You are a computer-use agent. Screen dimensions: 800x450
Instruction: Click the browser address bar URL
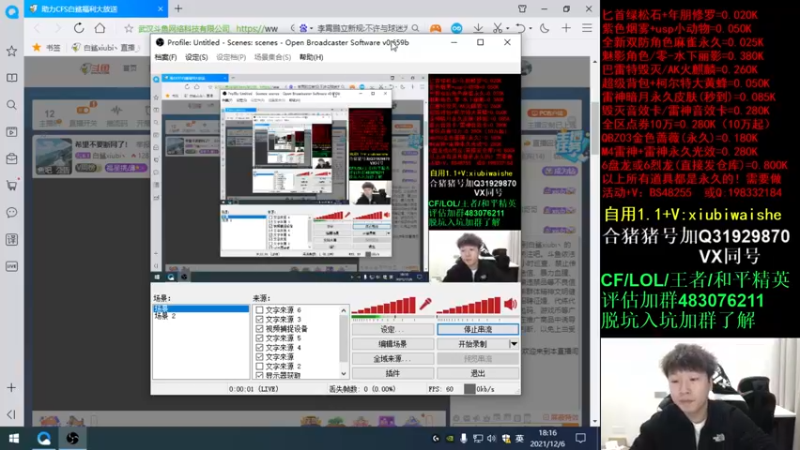(x=257, y=29)
